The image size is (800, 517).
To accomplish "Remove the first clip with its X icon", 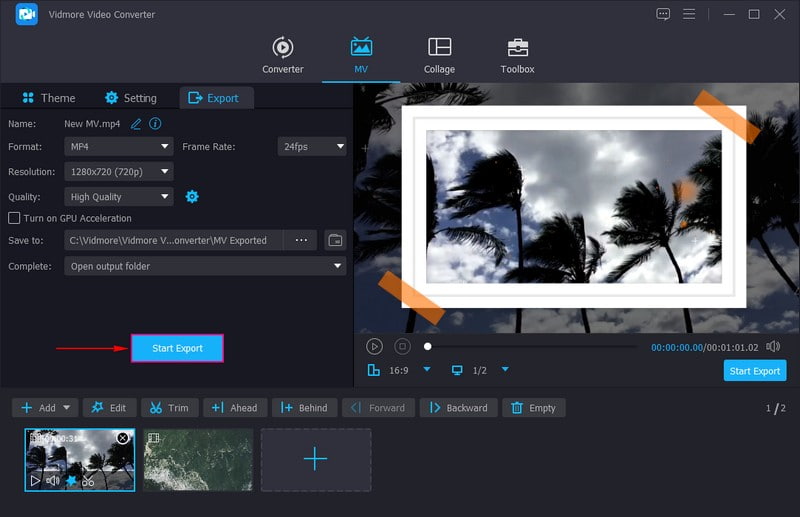I will (x=122, y=438).
